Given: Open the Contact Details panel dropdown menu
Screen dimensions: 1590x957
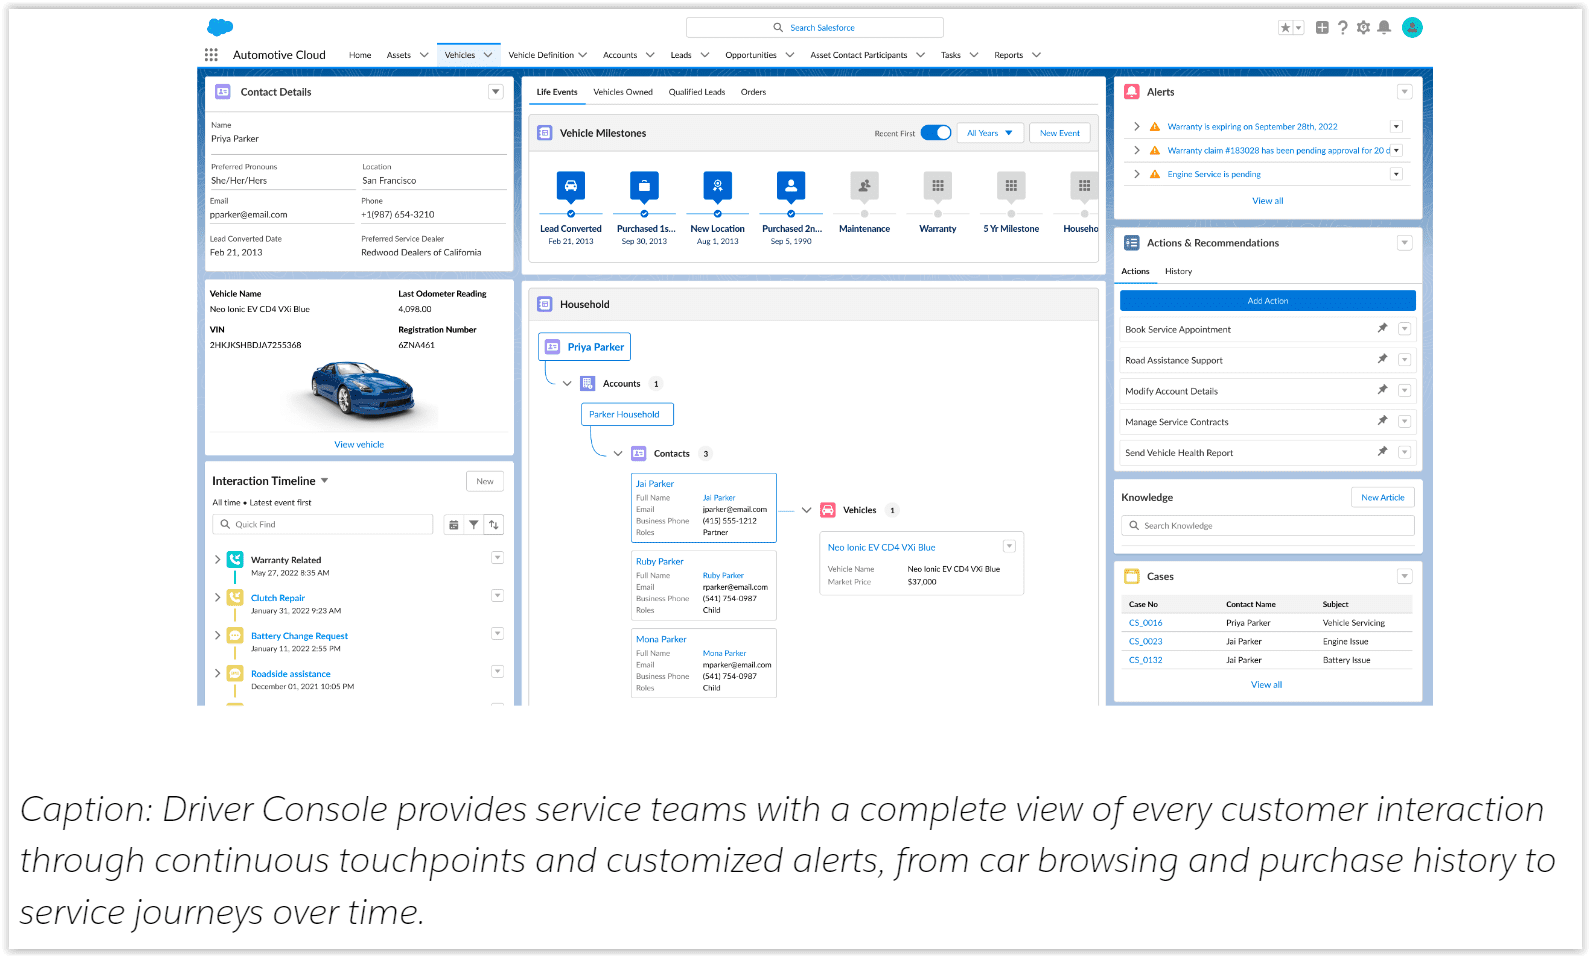Looking at the screenshot, I should point(496,92).
